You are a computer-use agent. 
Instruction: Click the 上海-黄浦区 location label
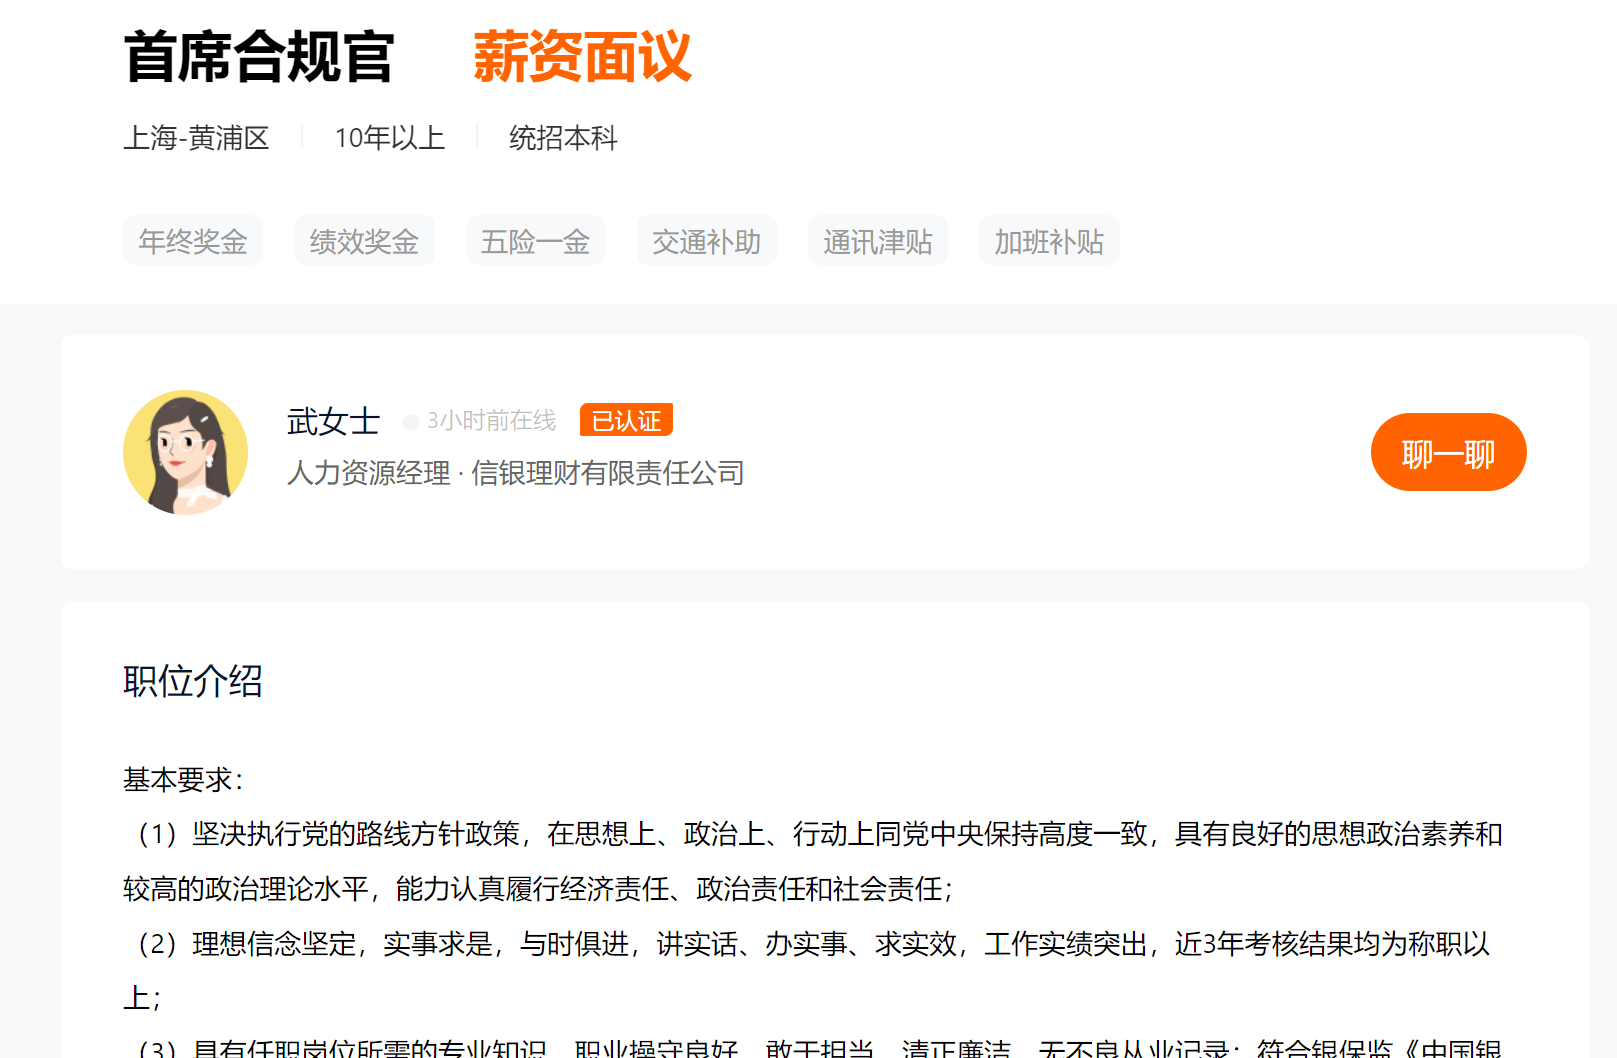(196, 138)
